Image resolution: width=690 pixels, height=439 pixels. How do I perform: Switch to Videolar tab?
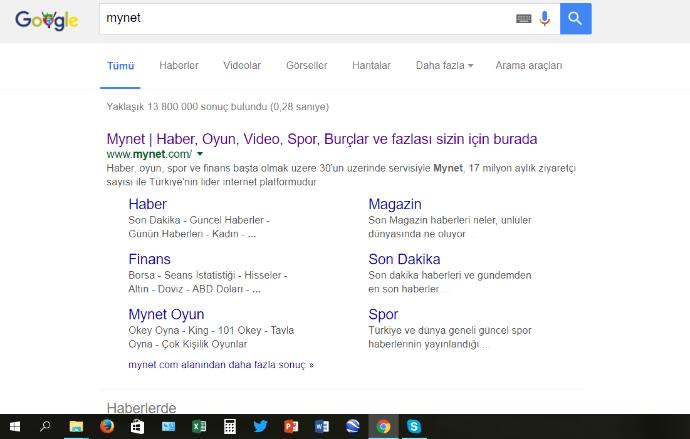click(x=242, y=66)
